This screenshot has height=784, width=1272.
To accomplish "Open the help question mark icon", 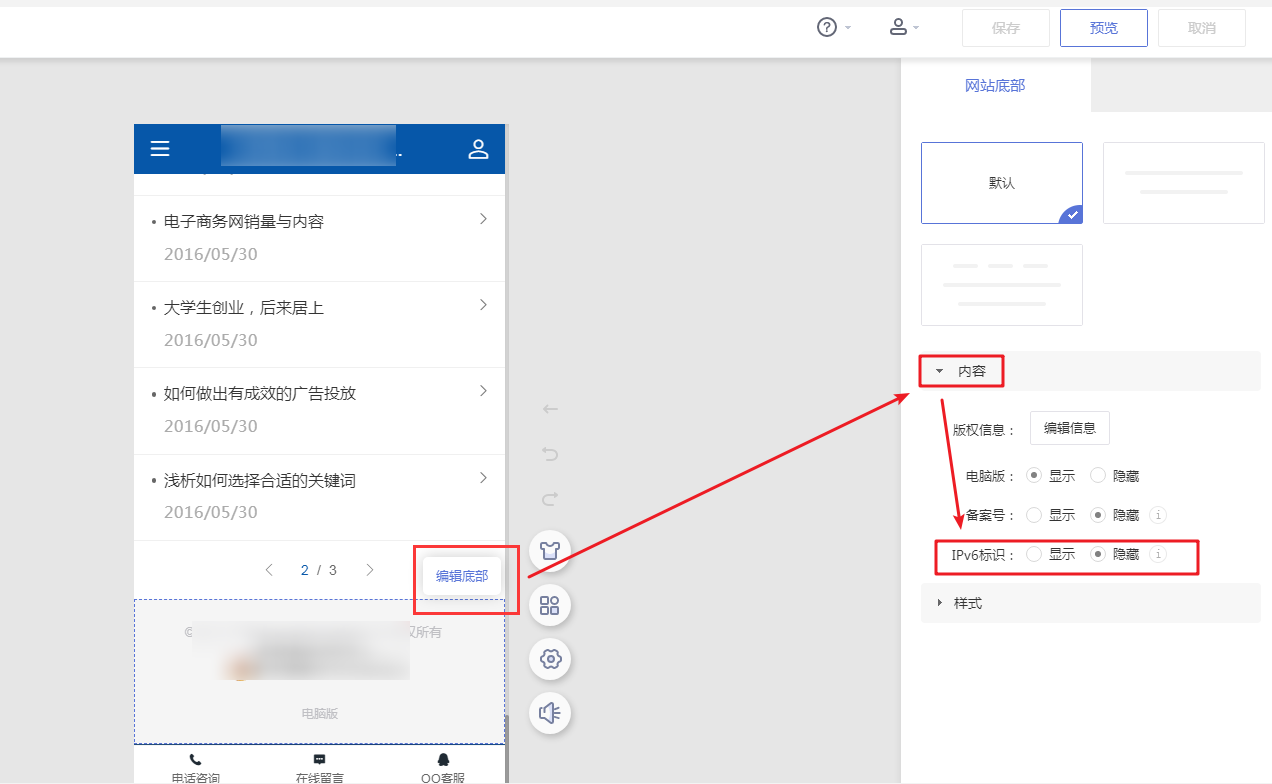I will point(827,28).
